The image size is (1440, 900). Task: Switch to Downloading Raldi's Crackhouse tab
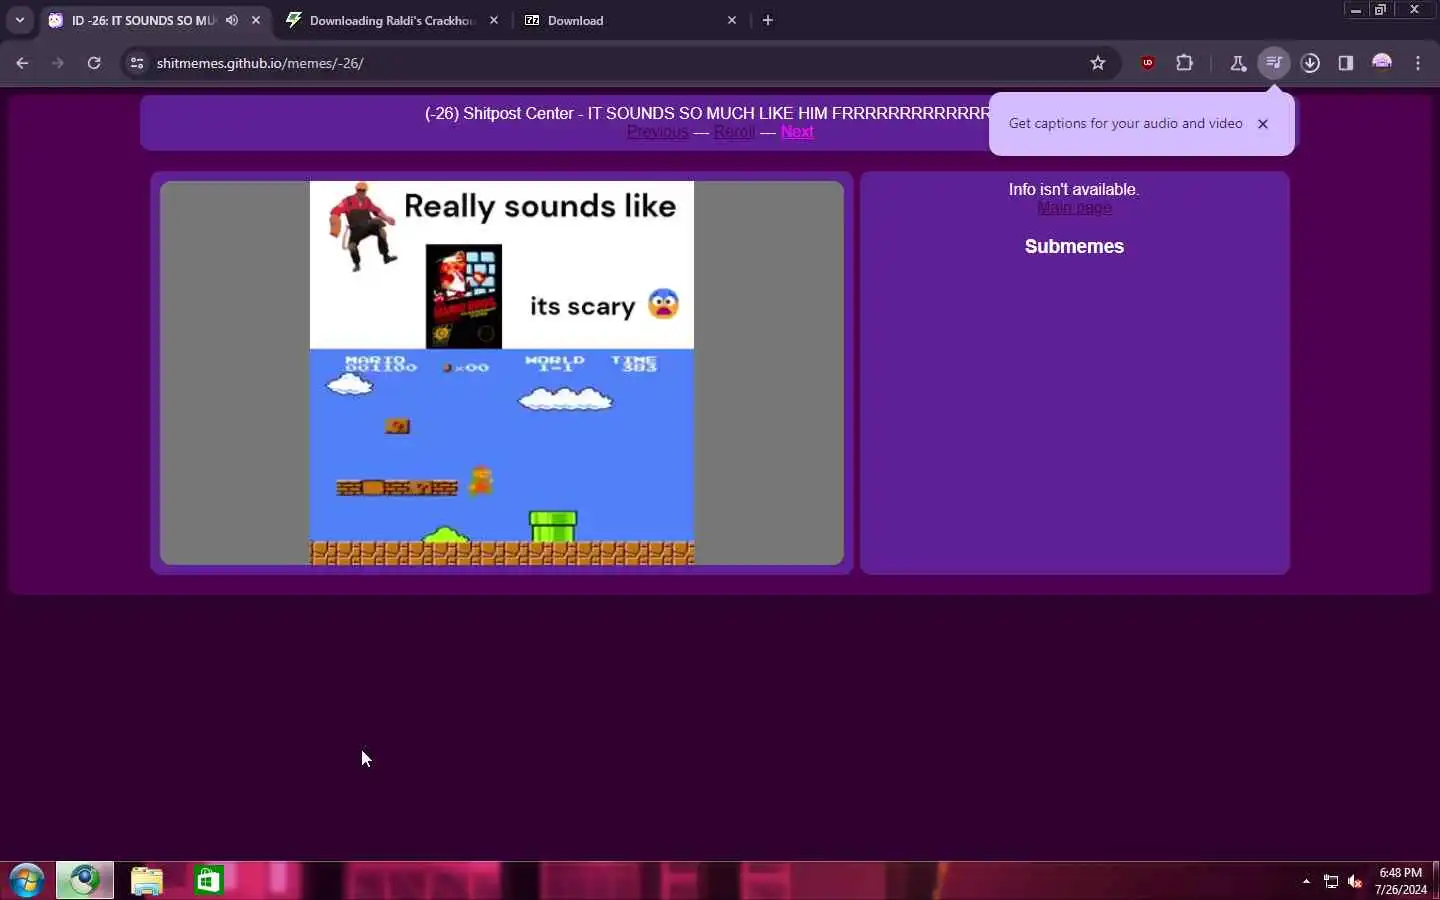click(390, 20)
